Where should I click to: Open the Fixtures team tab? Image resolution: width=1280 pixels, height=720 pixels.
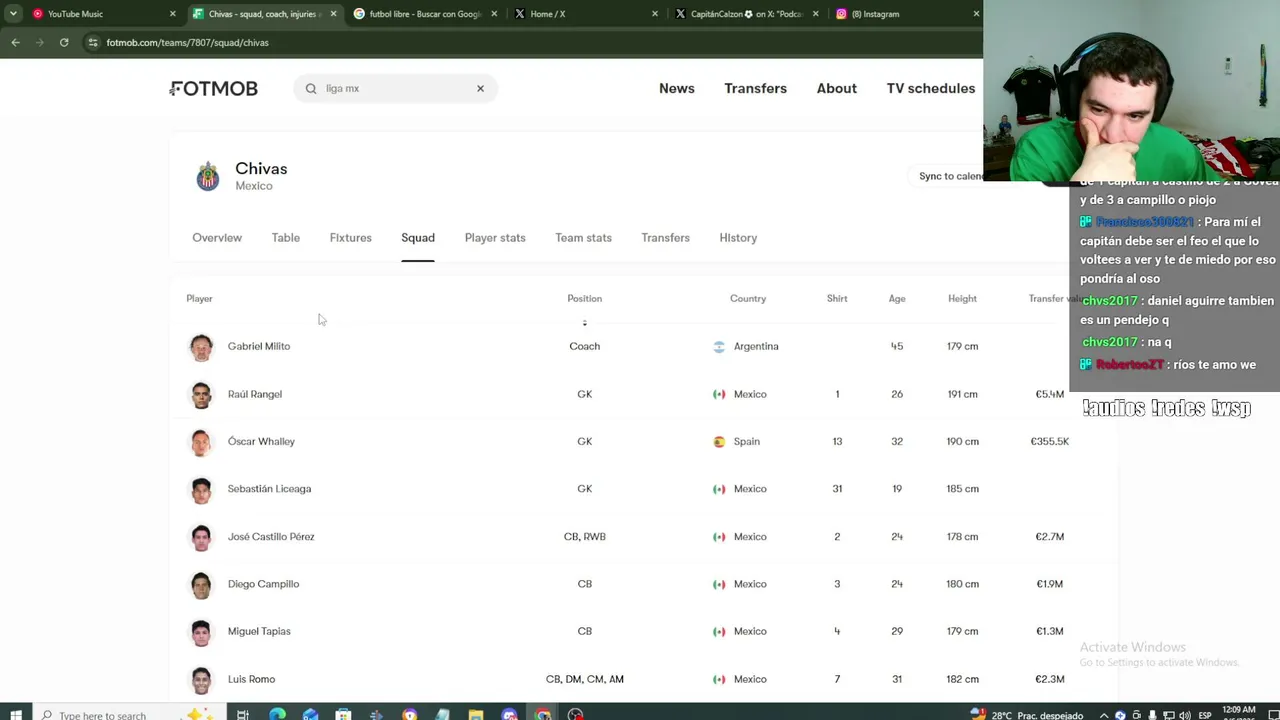(x=350, y=238)
